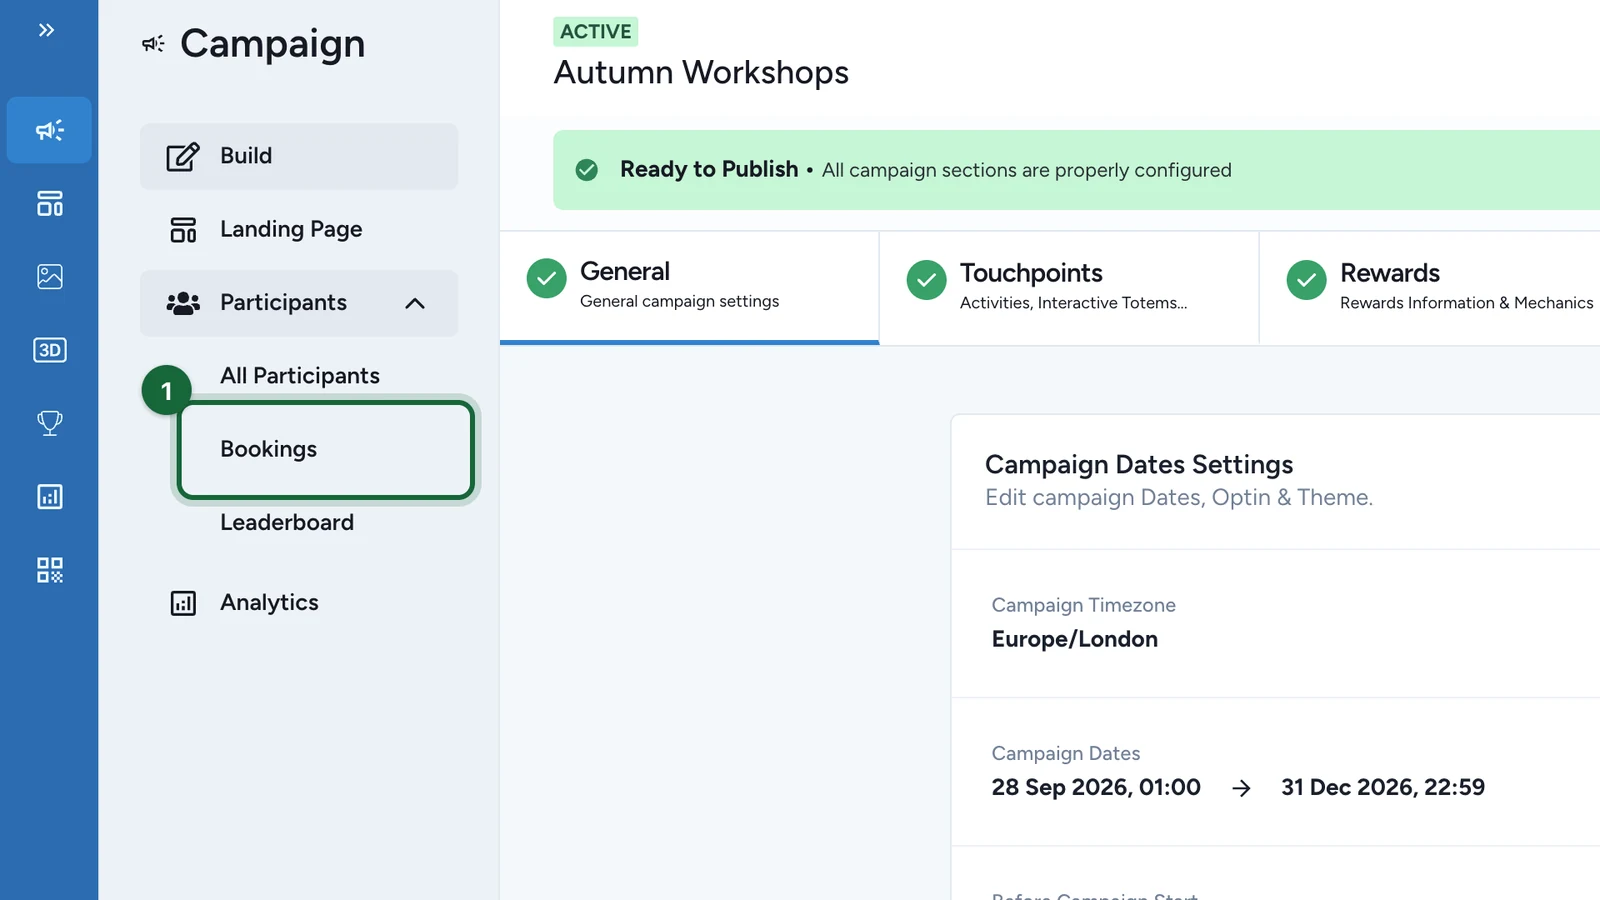Click the Europe/London timezone value

[x=1075, y=639]
